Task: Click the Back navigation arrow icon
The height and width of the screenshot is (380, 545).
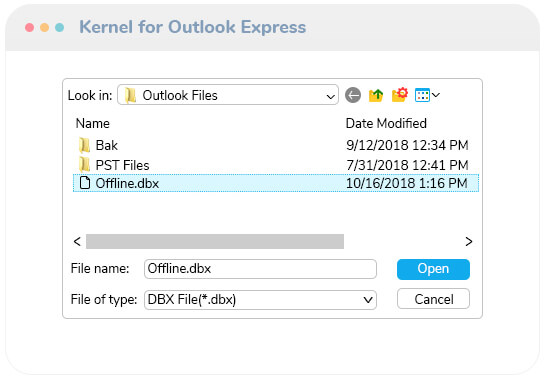Action: (353, 95)
